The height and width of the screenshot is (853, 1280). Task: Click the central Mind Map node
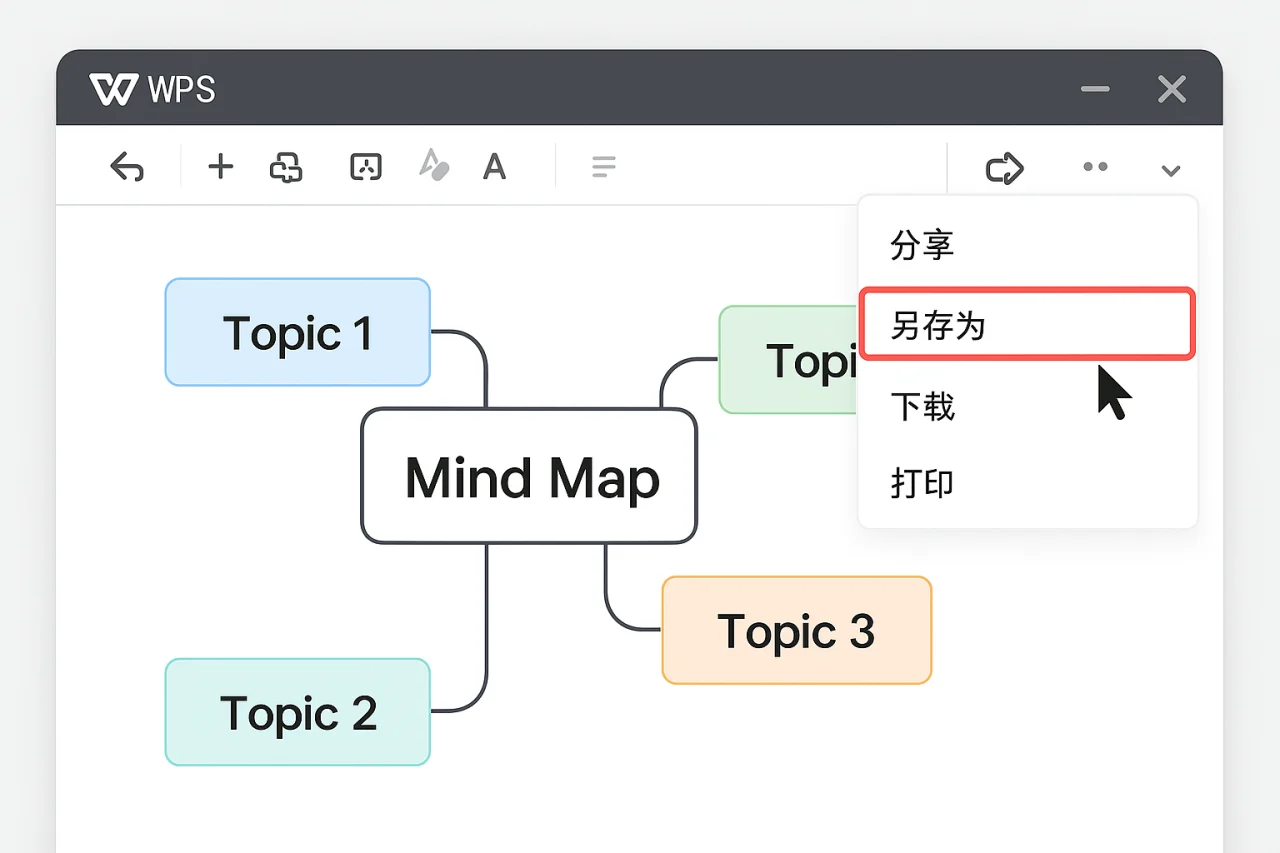coord(529,477)
